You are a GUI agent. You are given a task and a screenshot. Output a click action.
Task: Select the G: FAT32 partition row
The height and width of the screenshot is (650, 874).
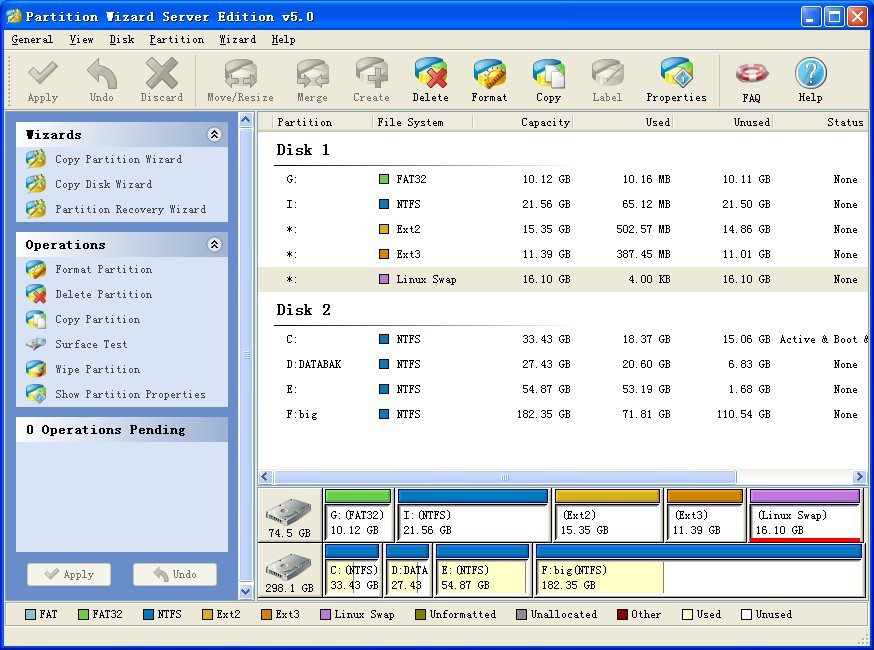point(562,180)
